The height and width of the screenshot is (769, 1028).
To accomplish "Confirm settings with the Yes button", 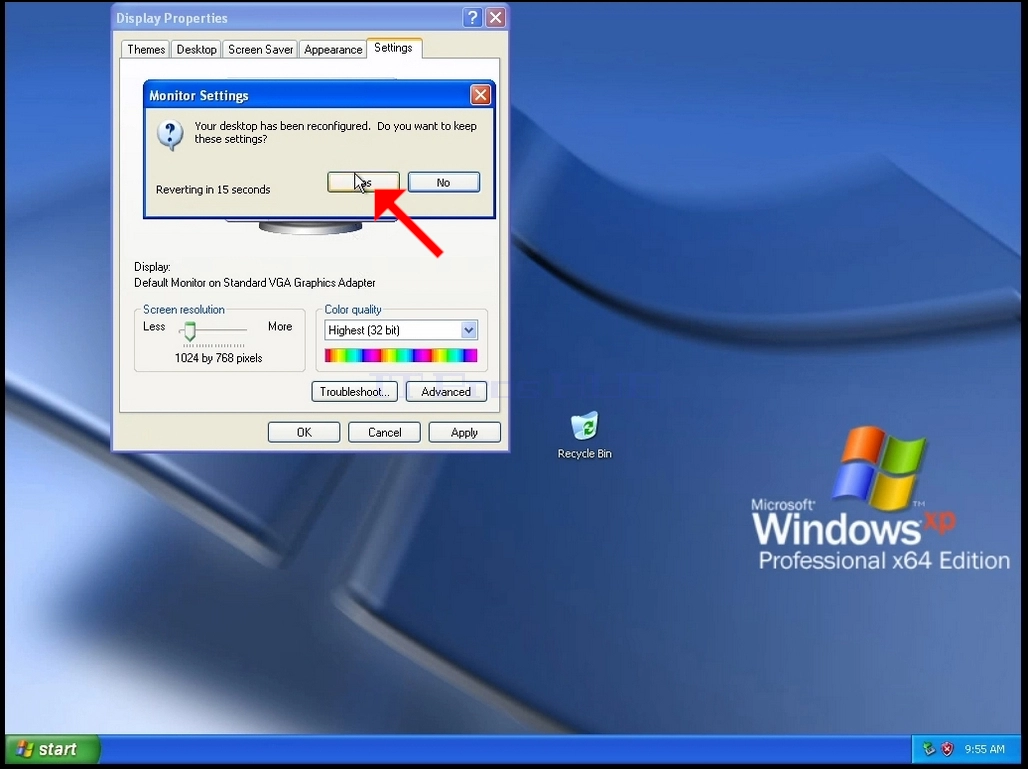I will tap(363, 182).
